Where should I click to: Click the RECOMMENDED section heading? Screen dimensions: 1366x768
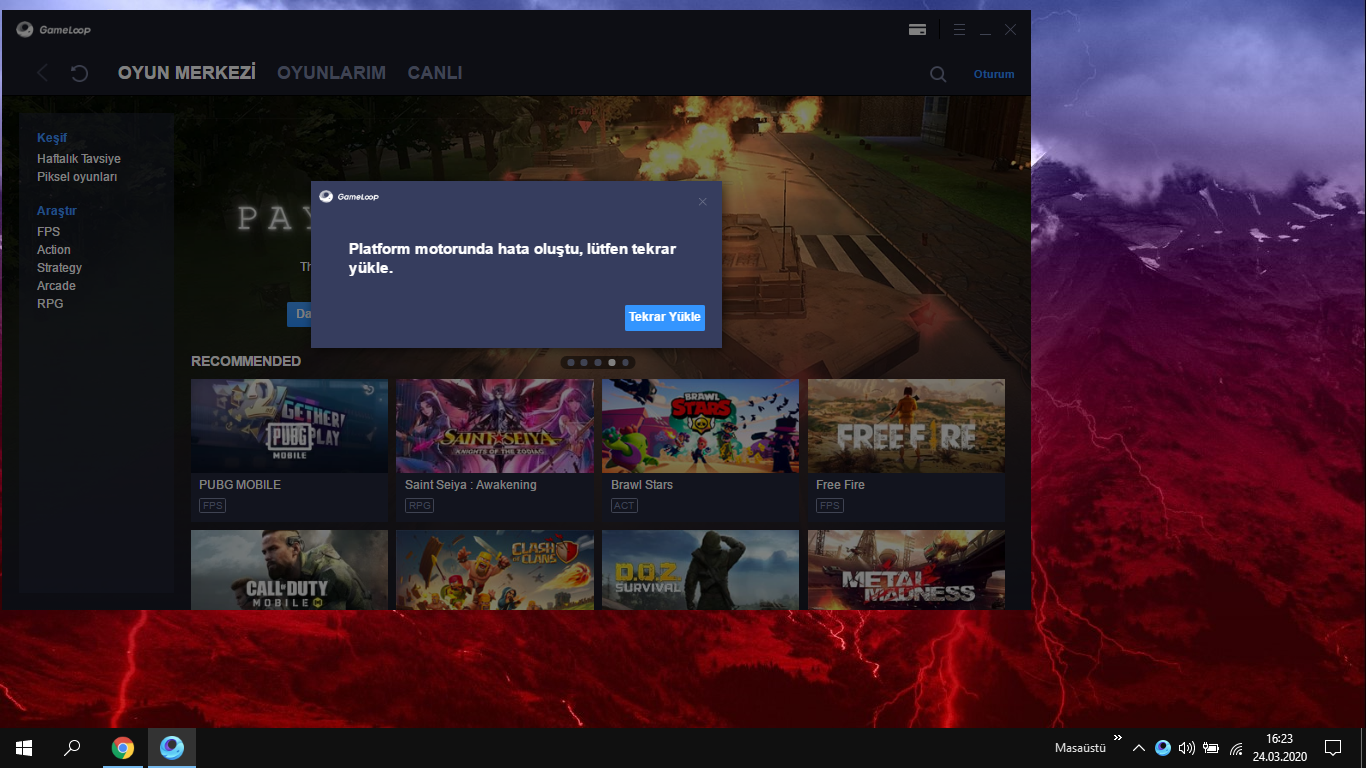click(x=246, y=361)
